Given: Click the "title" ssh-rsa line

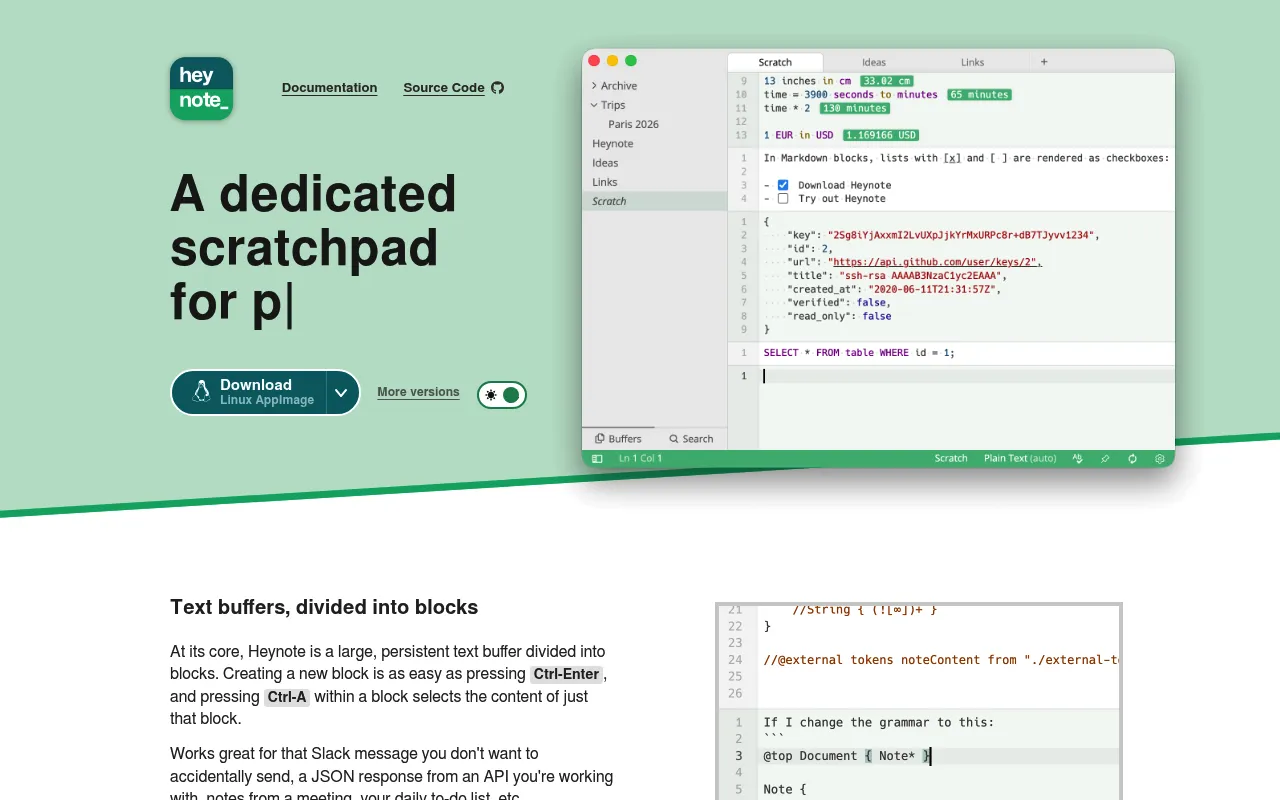Looking at the screenshot, I should click(897, 275).
